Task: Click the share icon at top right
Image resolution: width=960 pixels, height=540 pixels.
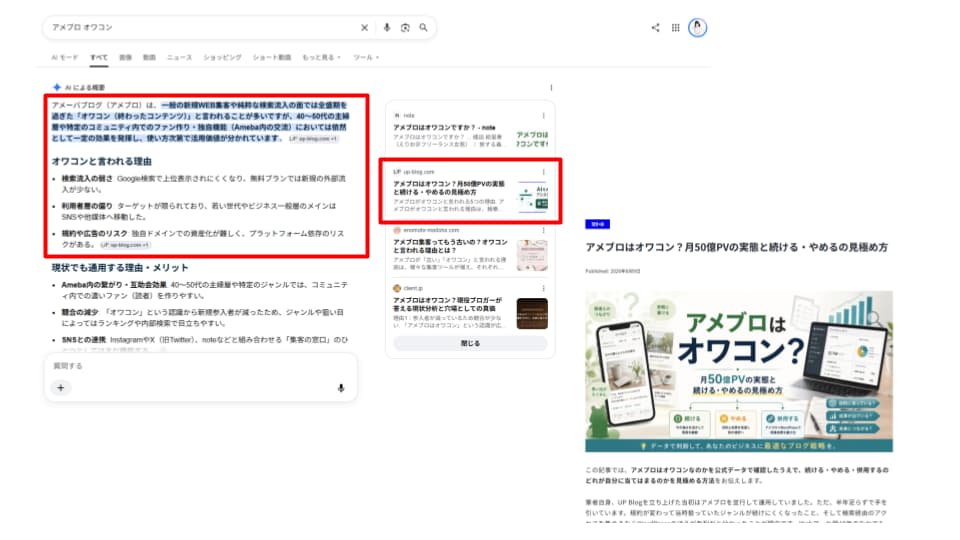Action: click(655, 28)
